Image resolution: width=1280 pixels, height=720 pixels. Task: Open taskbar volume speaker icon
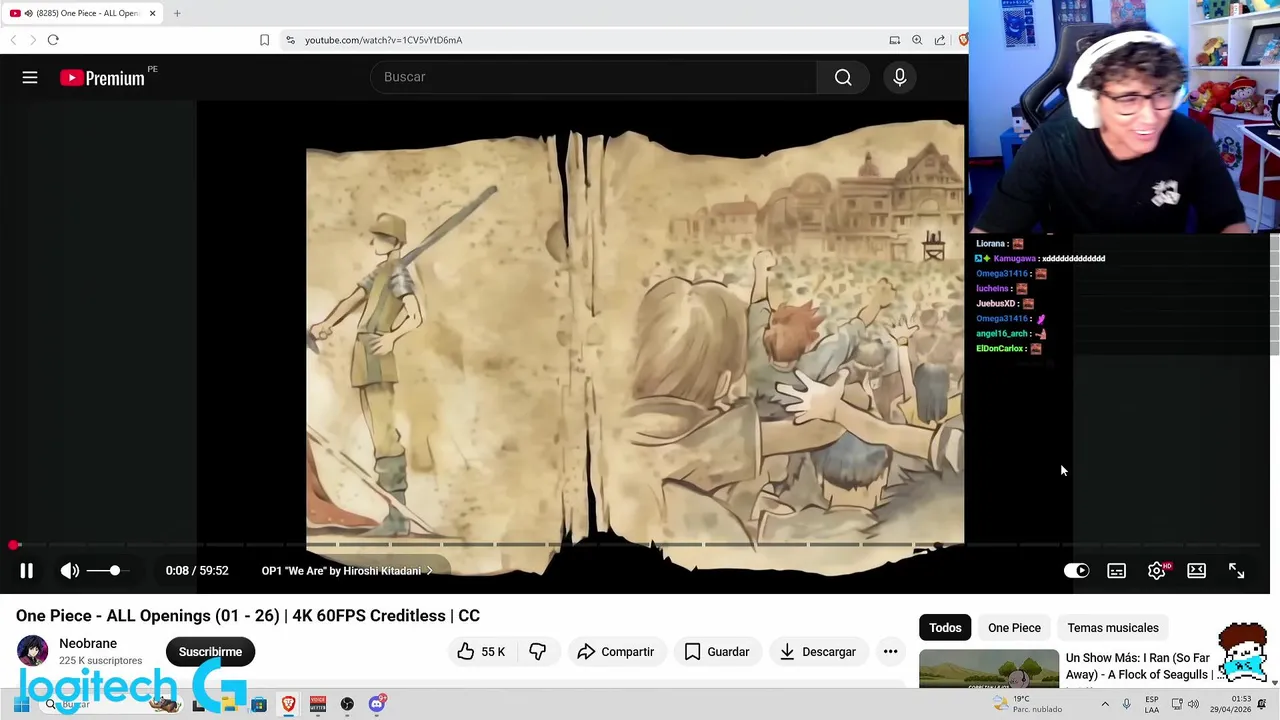(1193, 704)
